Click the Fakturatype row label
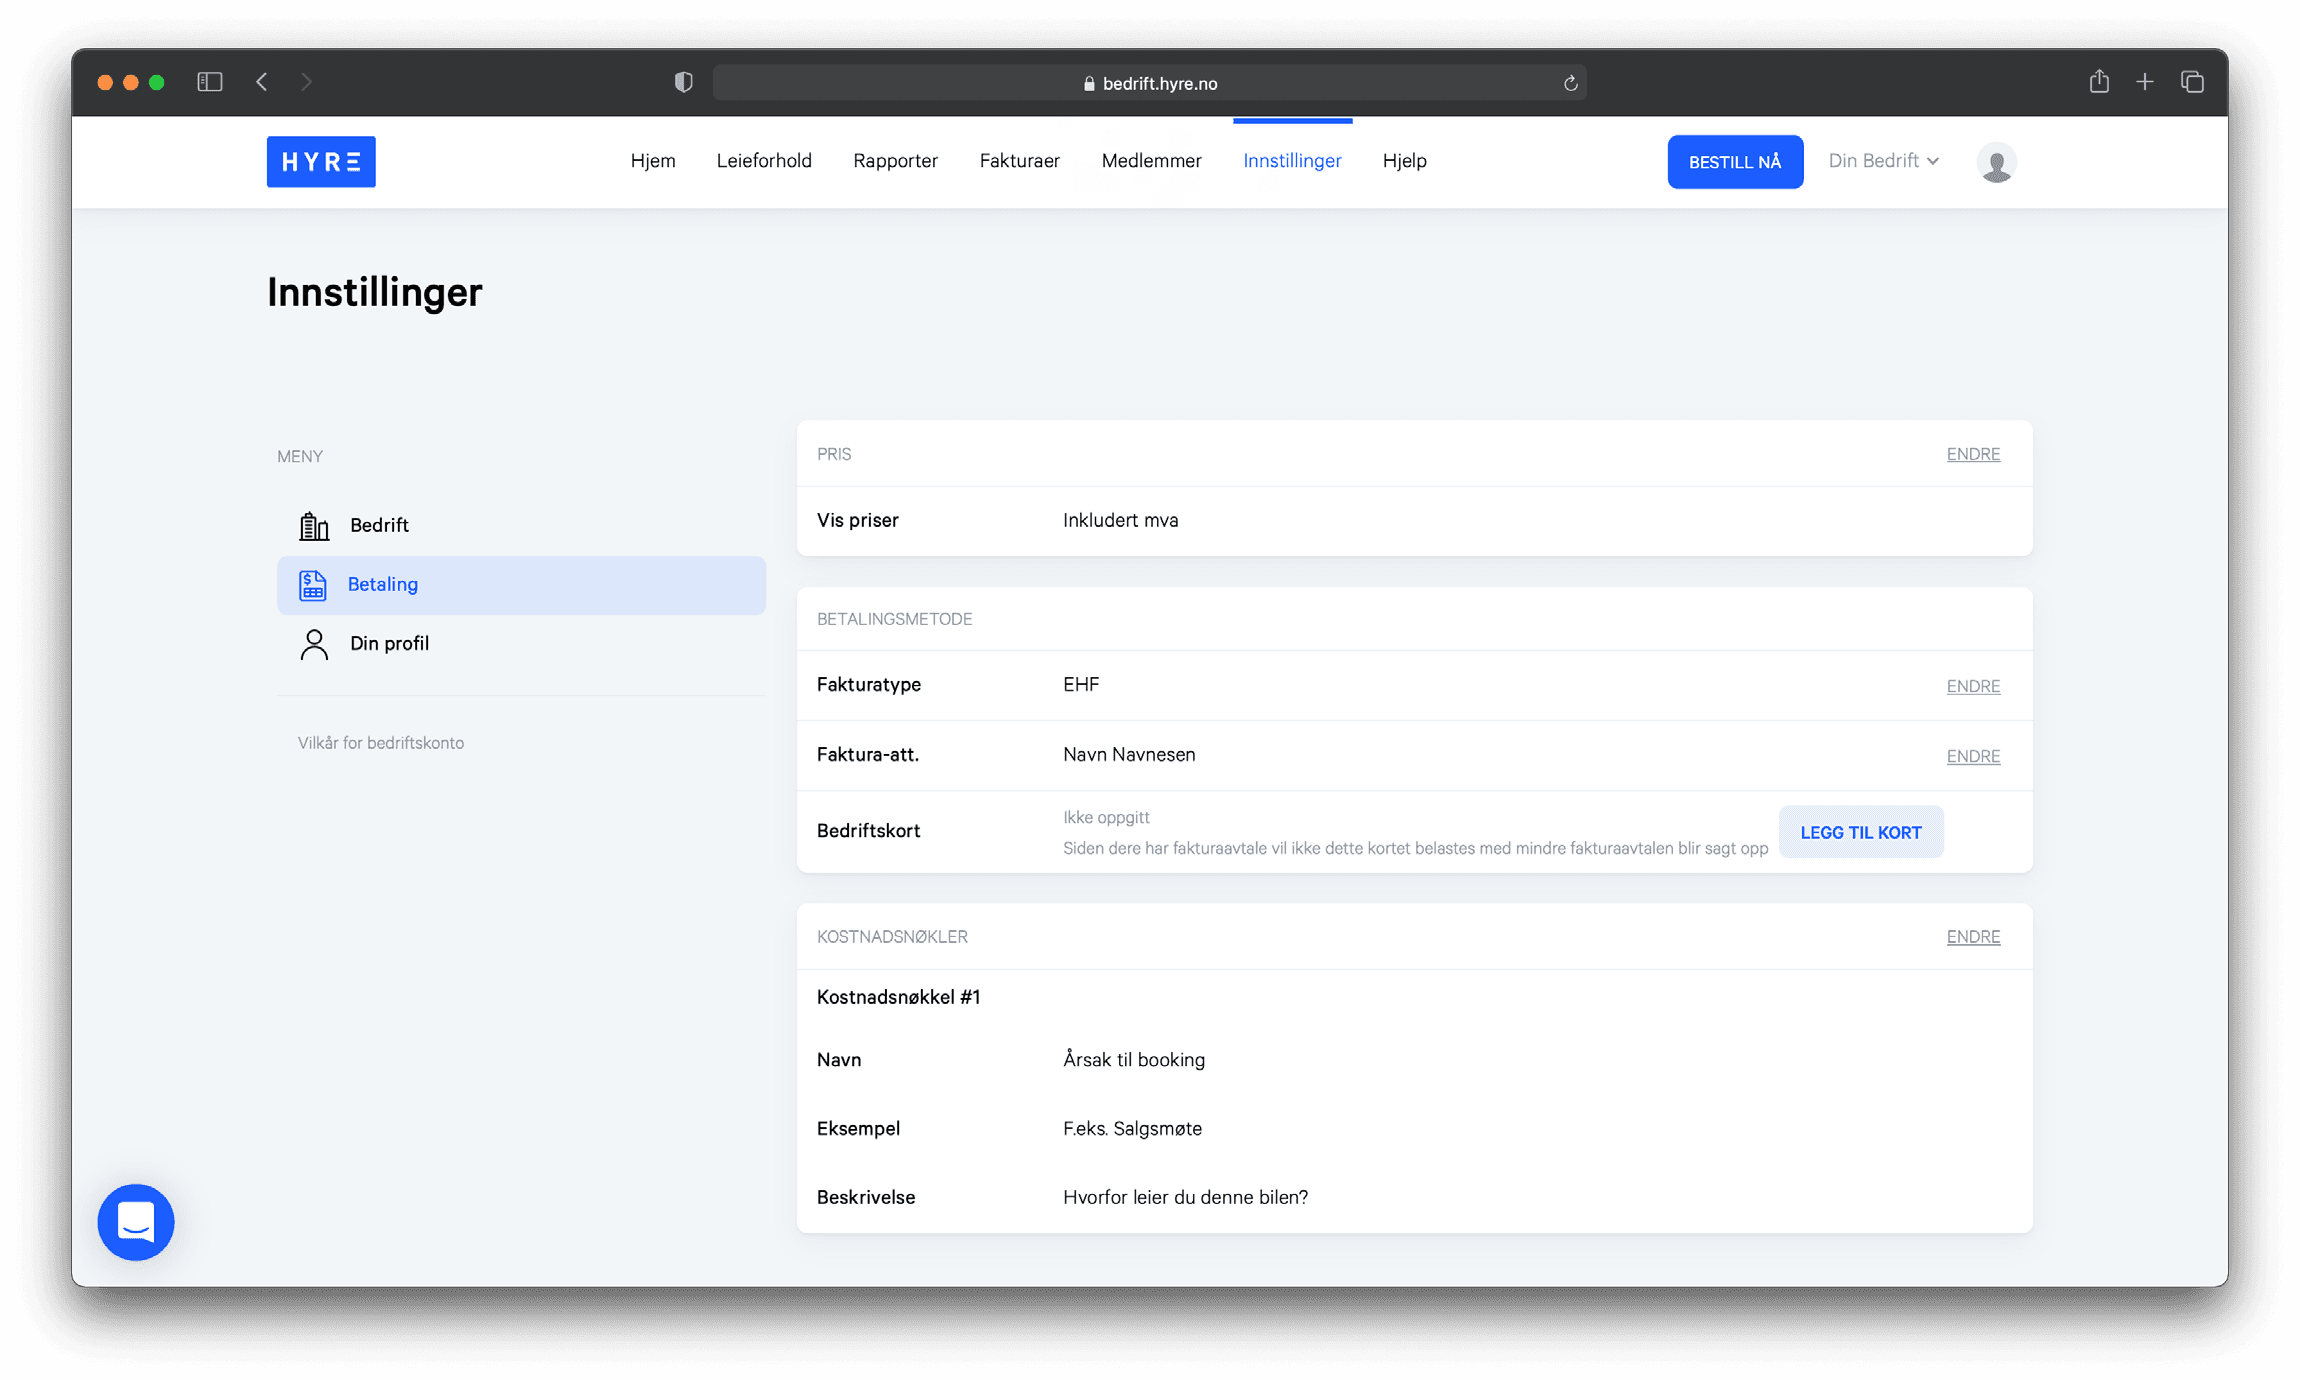This screenshot has height=1380, width=2300. (x=868, y=685)
